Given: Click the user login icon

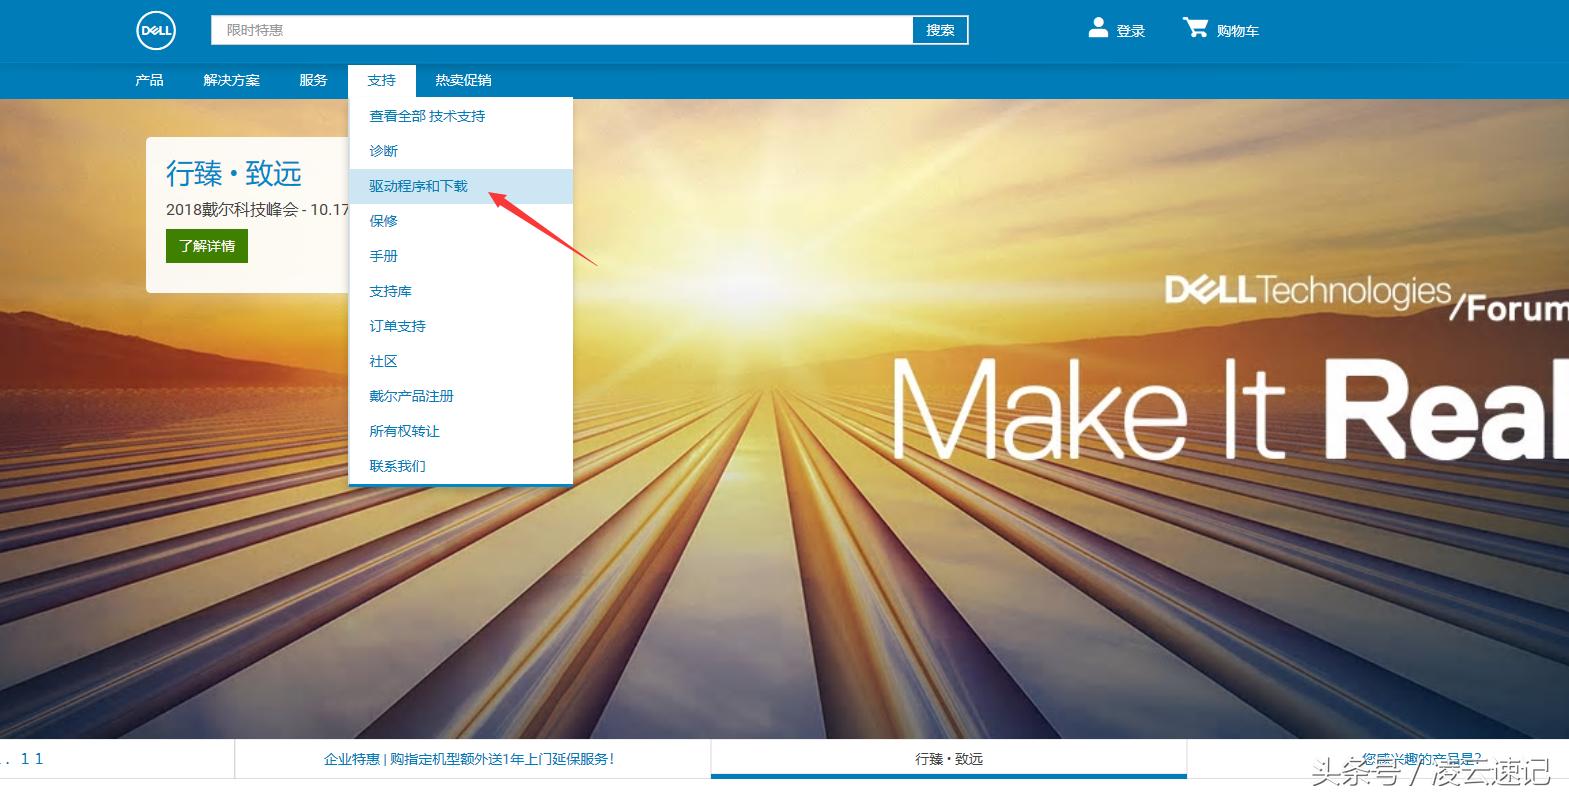Looking at the screenshot, I should pos(1098,28).
